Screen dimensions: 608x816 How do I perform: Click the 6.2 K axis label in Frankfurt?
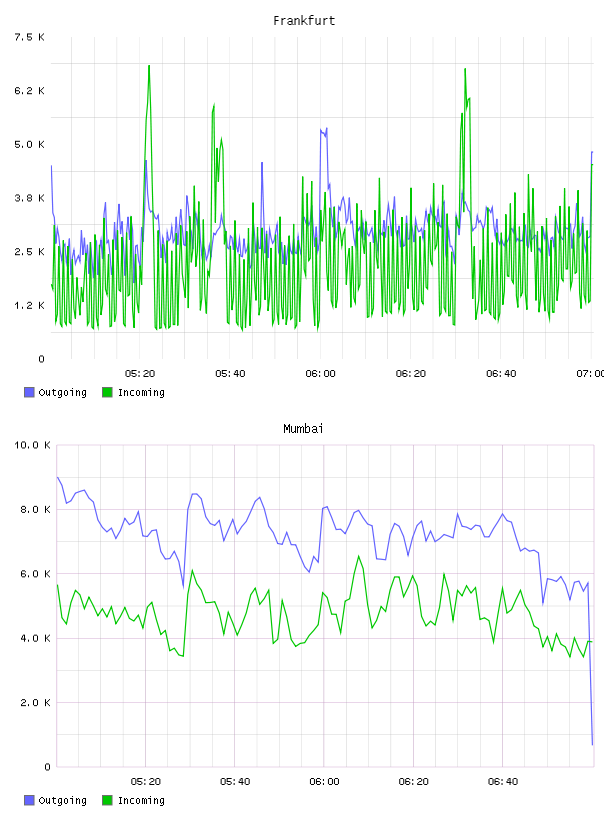(x=30, y=91)
